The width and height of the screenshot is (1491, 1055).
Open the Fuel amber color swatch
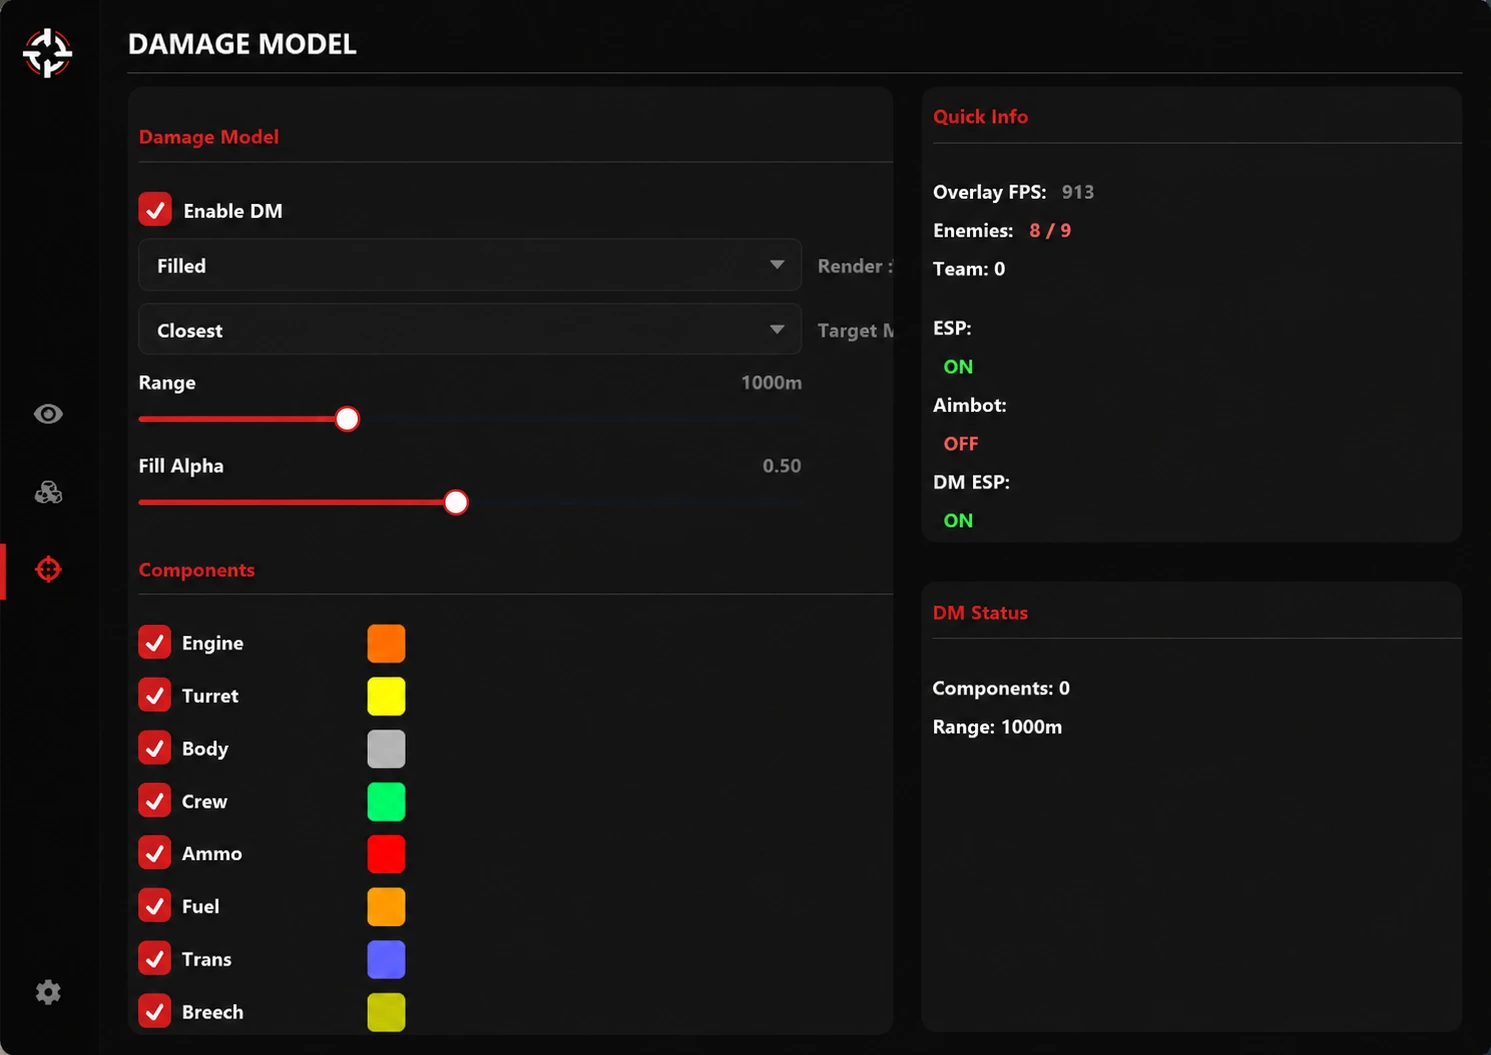386,906
